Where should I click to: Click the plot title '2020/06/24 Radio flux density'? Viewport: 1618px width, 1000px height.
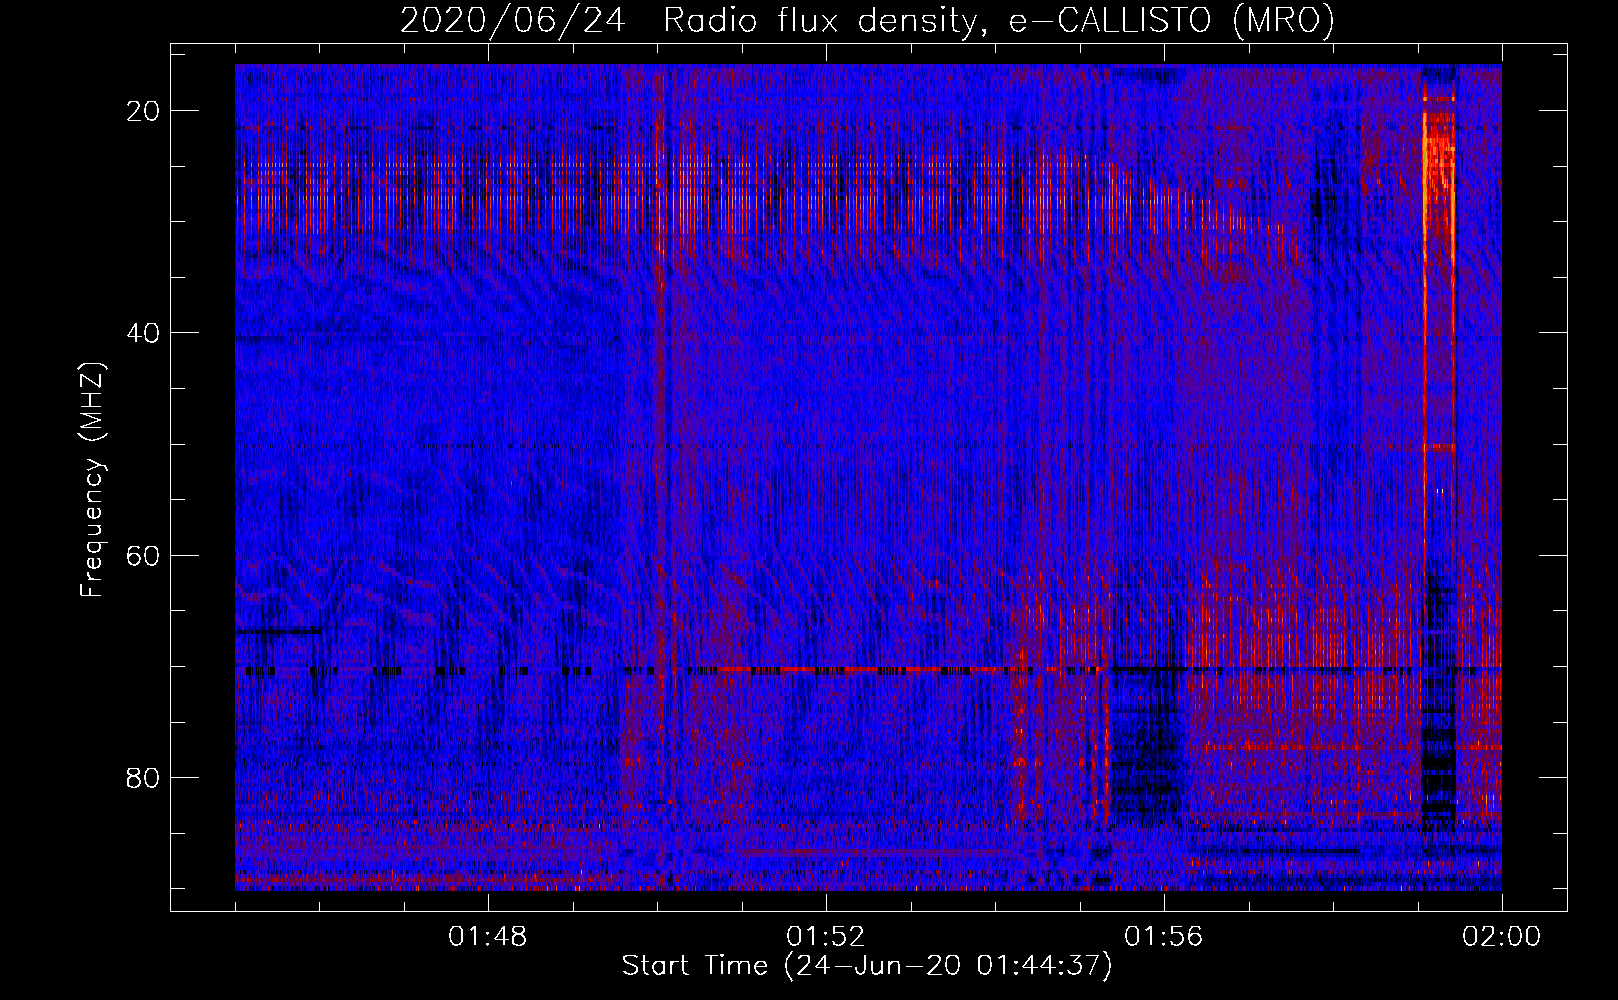[x=867, y=20]
